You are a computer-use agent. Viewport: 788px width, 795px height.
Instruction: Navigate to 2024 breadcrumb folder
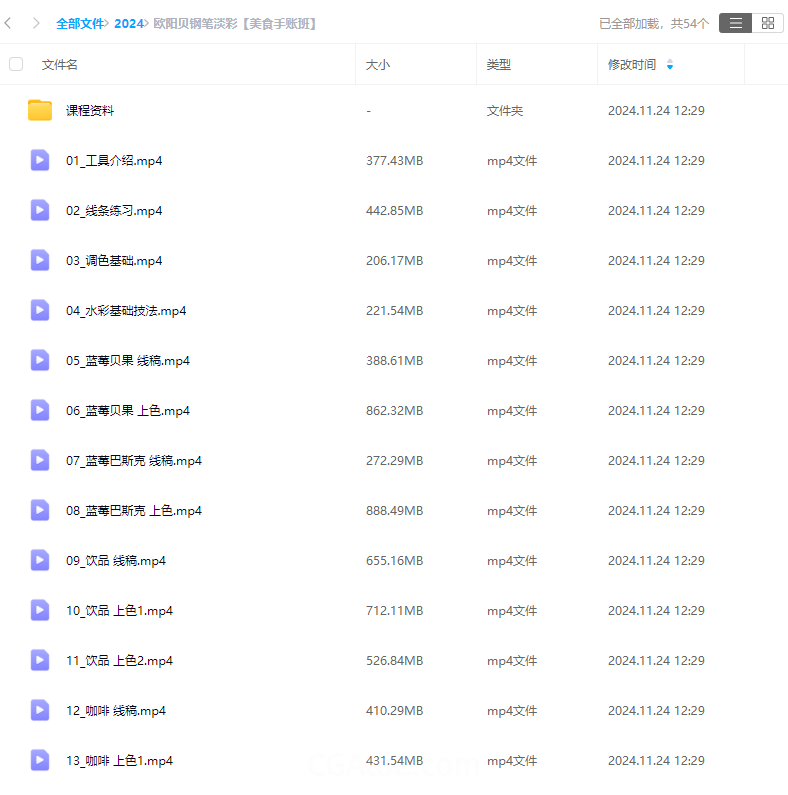coord(128,23)
